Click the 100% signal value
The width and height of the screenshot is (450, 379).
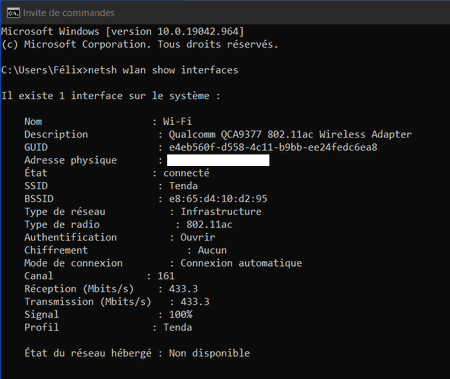click(180, 315)
